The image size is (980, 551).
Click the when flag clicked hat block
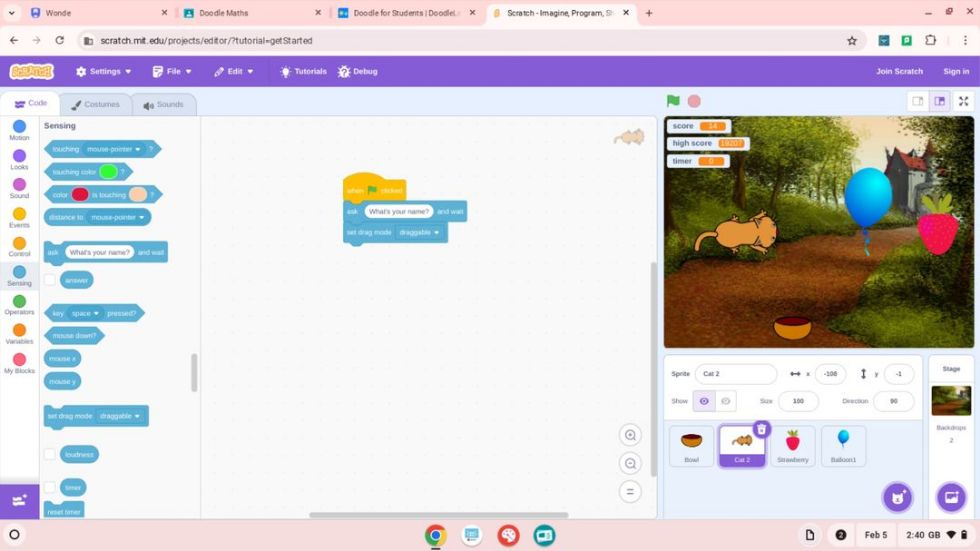pyautogui.click(x=374, y=187)
